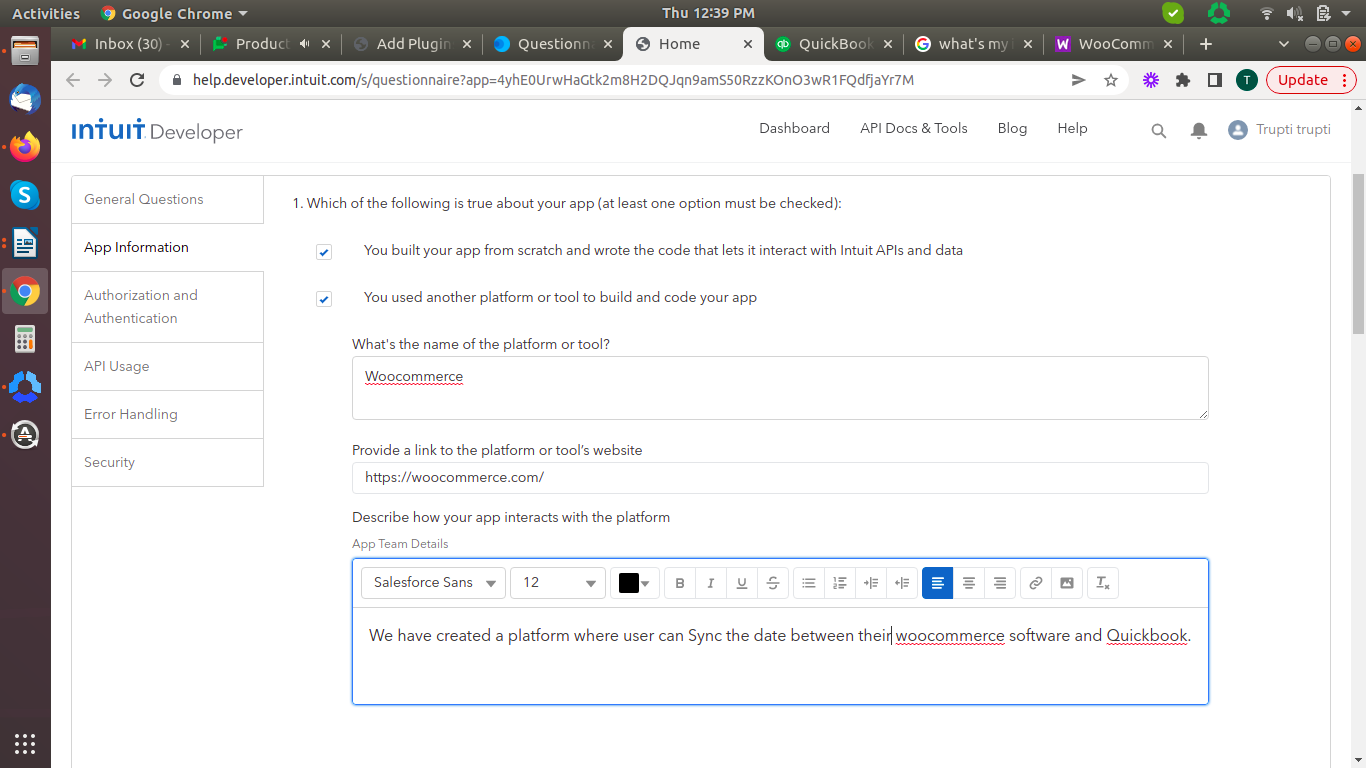Insert an image into the editor
The height and width of the screenshot is (768, 1366).
(x=1067, y=583)
